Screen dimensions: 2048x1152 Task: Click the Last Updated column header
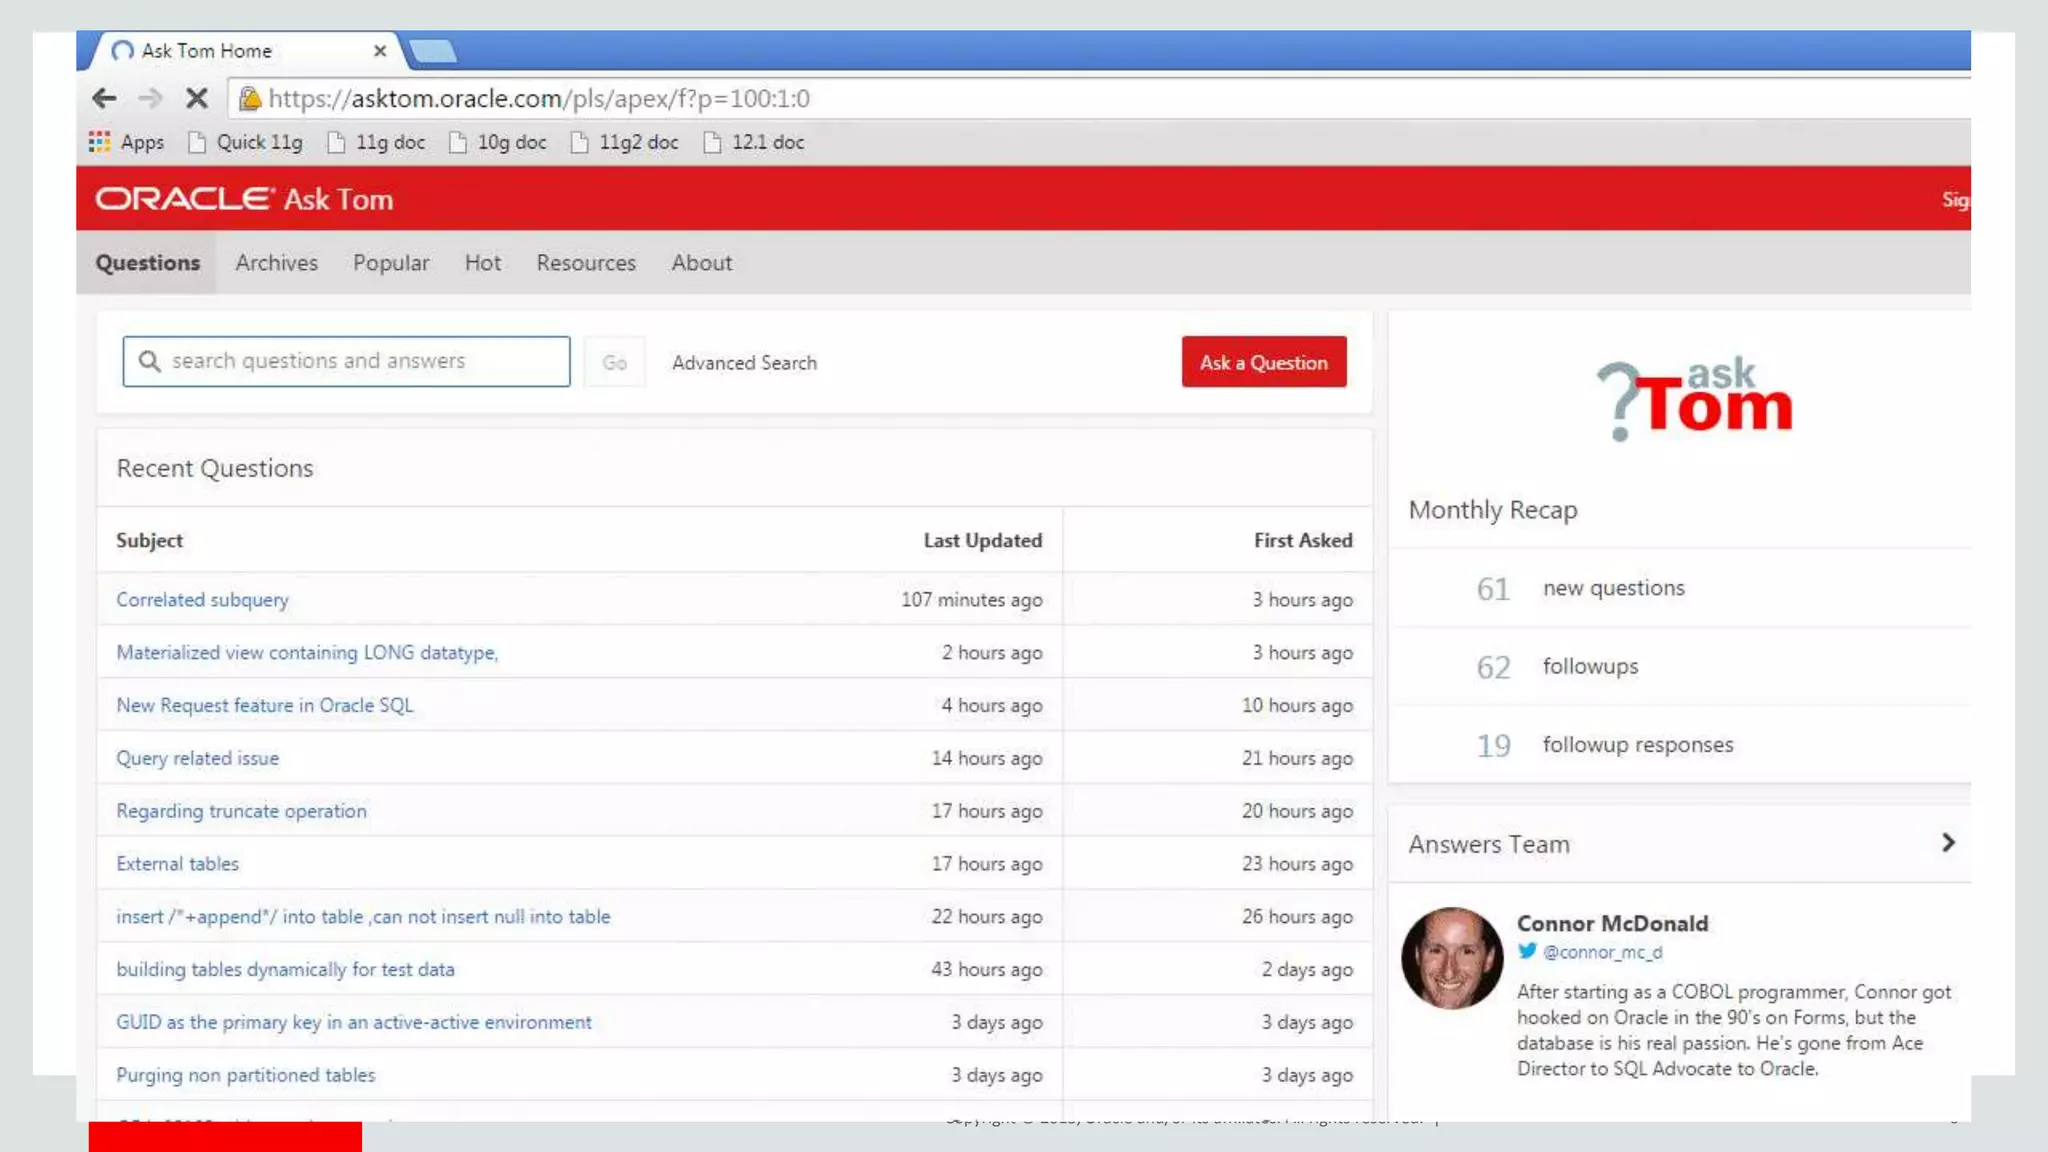point(982,540)
